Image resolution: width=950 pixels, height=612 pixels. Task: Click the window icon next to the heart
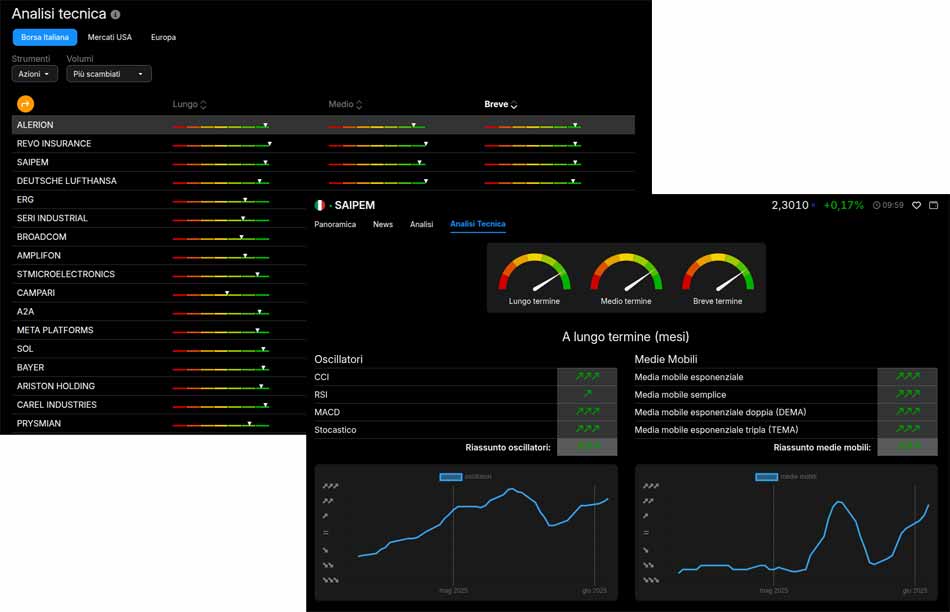tap(934, 205)
